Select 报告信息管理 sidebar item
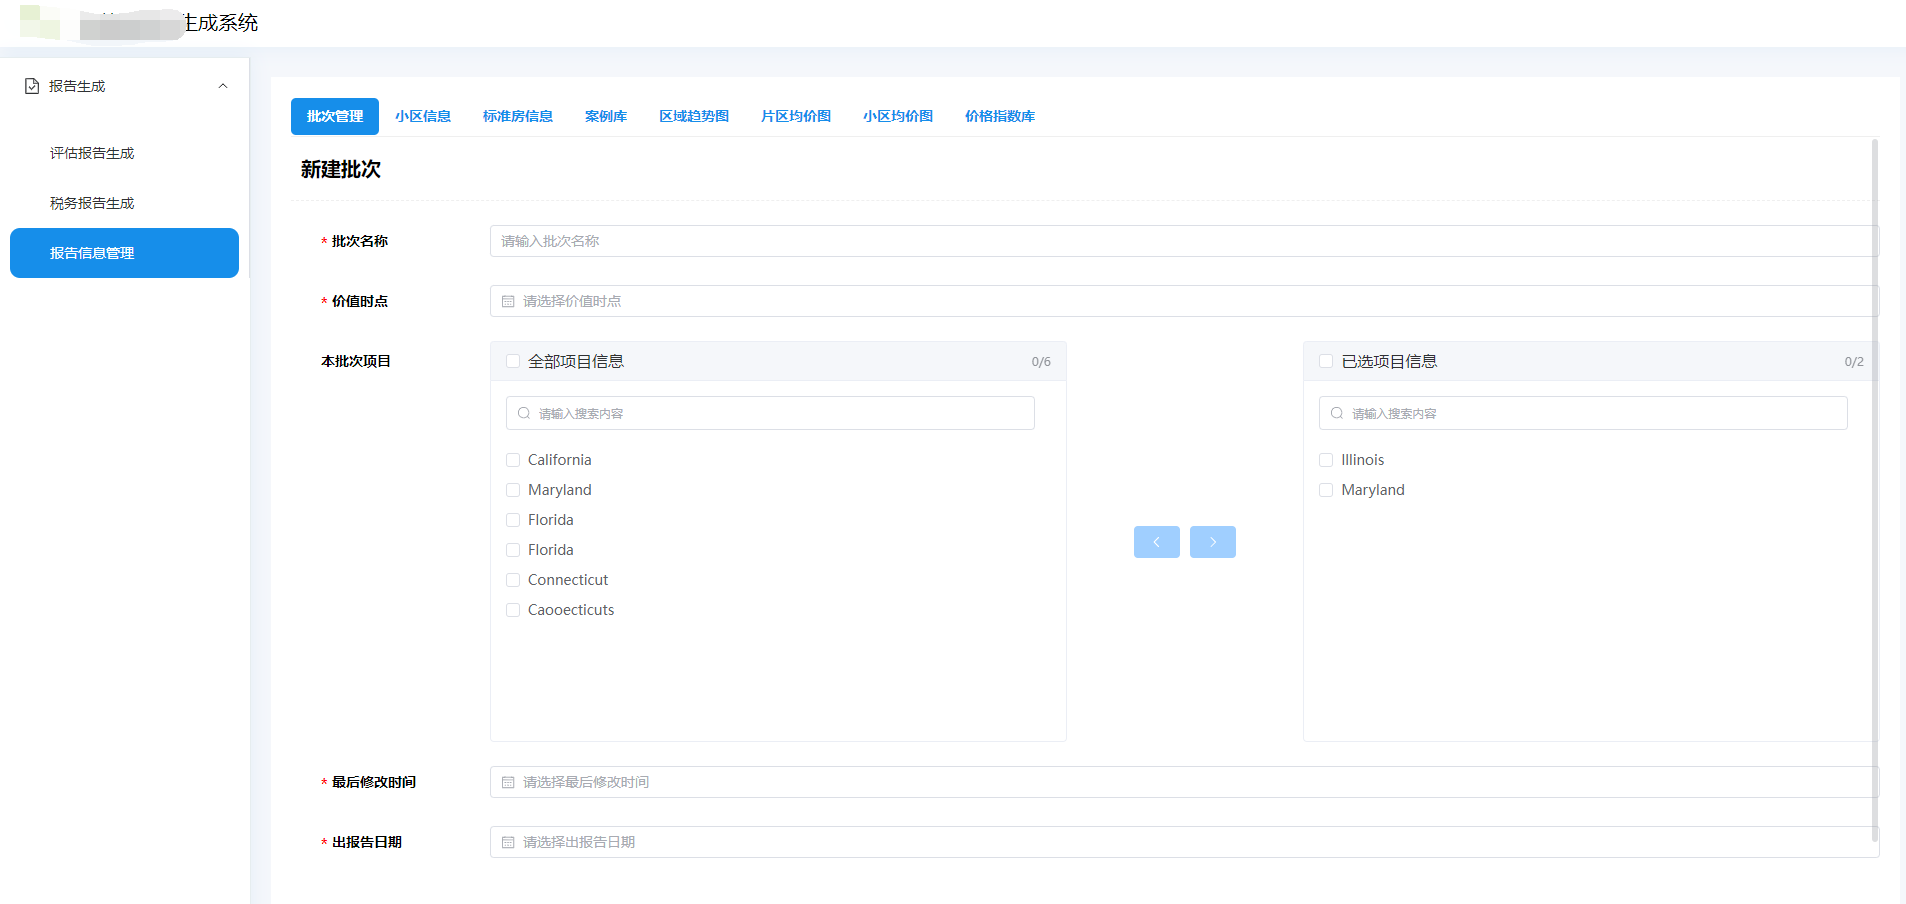This screenshot has width=1906, height=904. [124, 253]
